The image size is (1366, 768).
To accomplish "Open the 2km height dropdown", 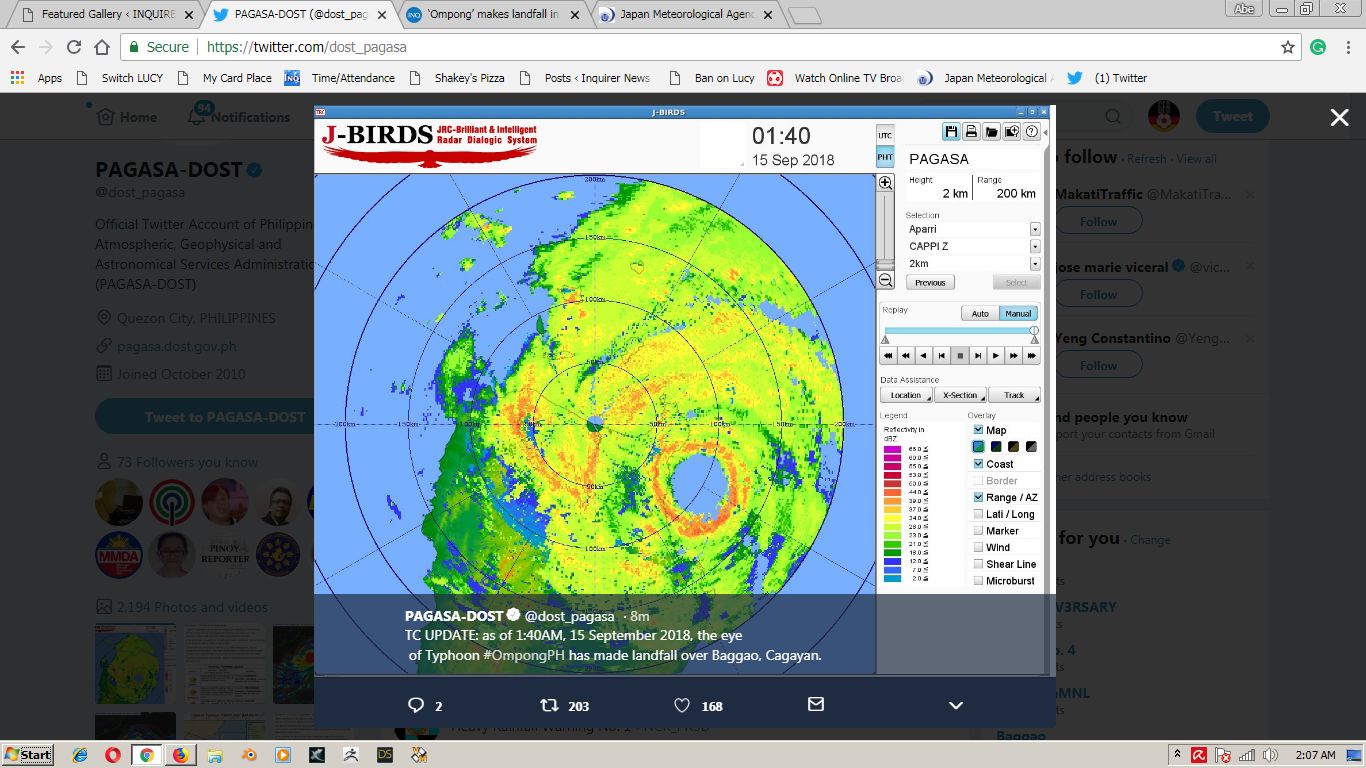I will pyautogui.click(x=1036, y=263).
